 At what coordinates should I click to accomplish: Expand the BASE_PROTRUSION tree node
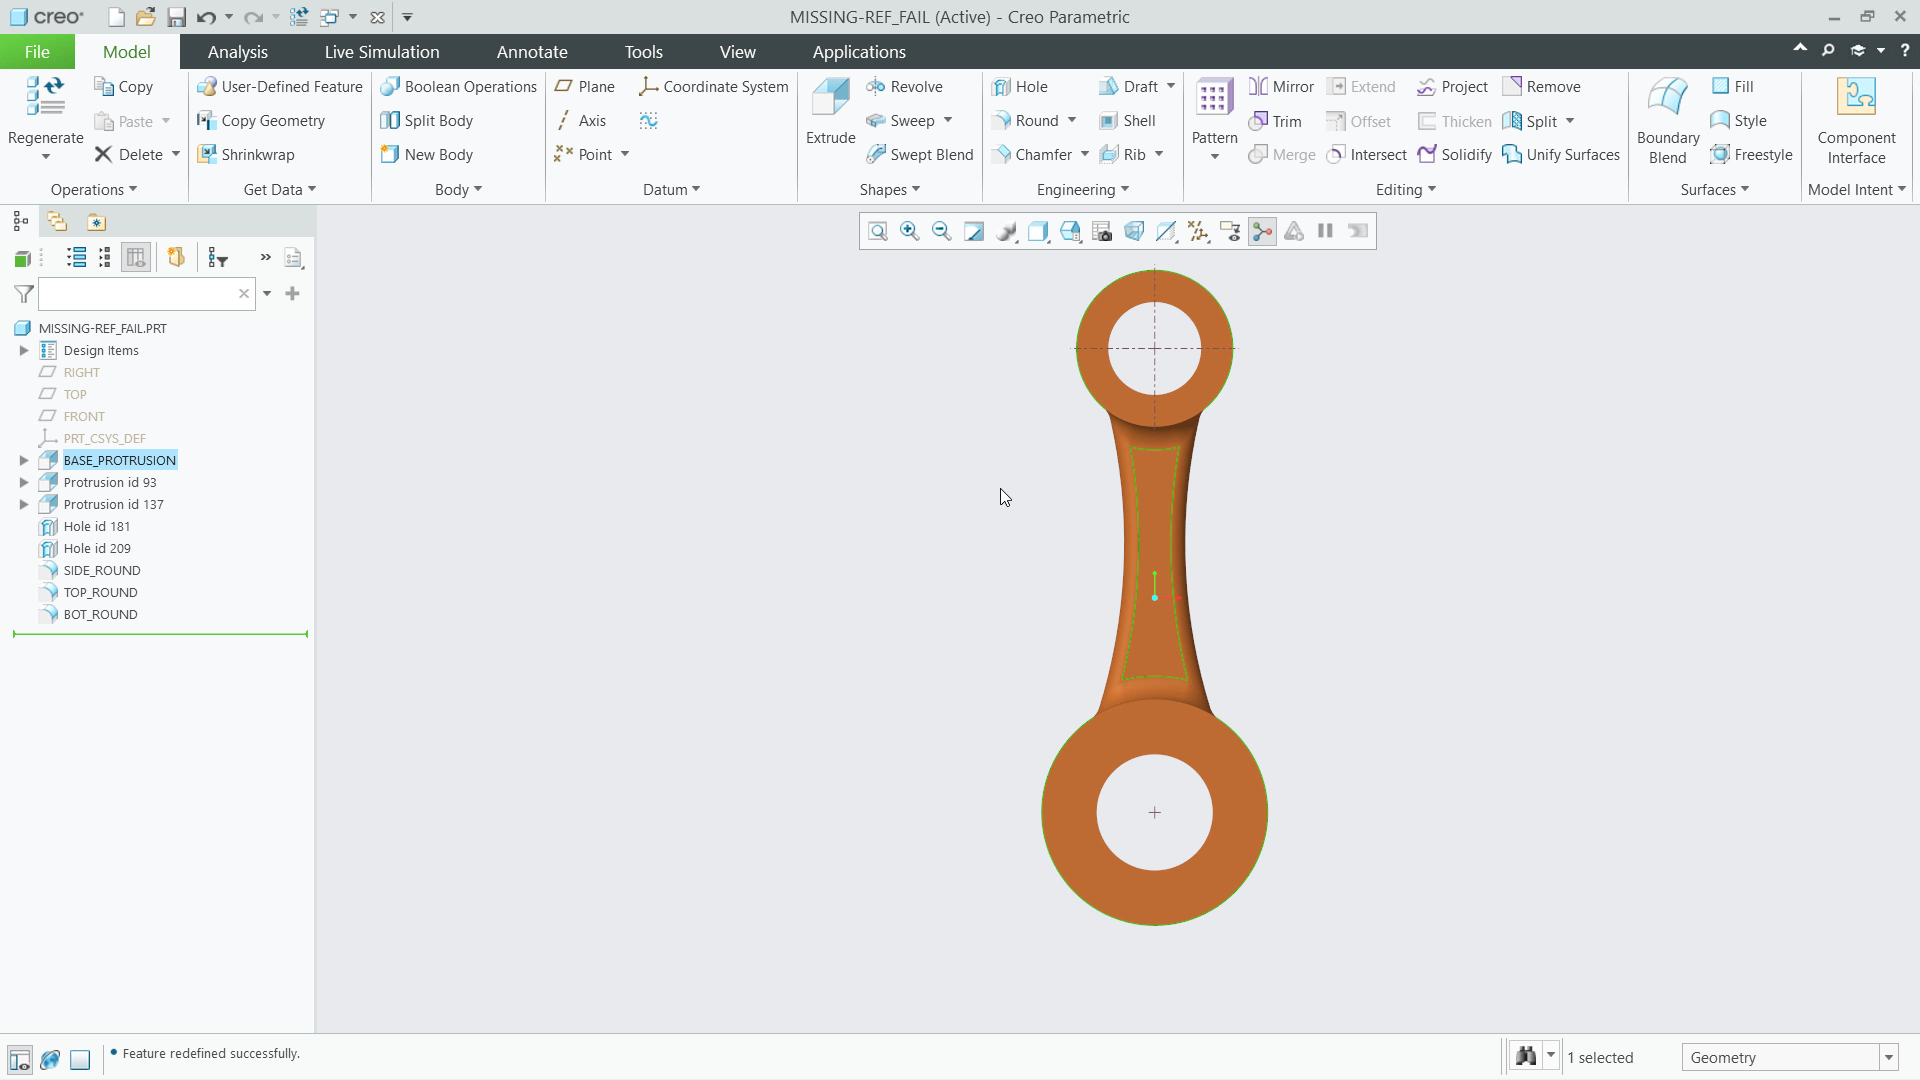point(24,460)
